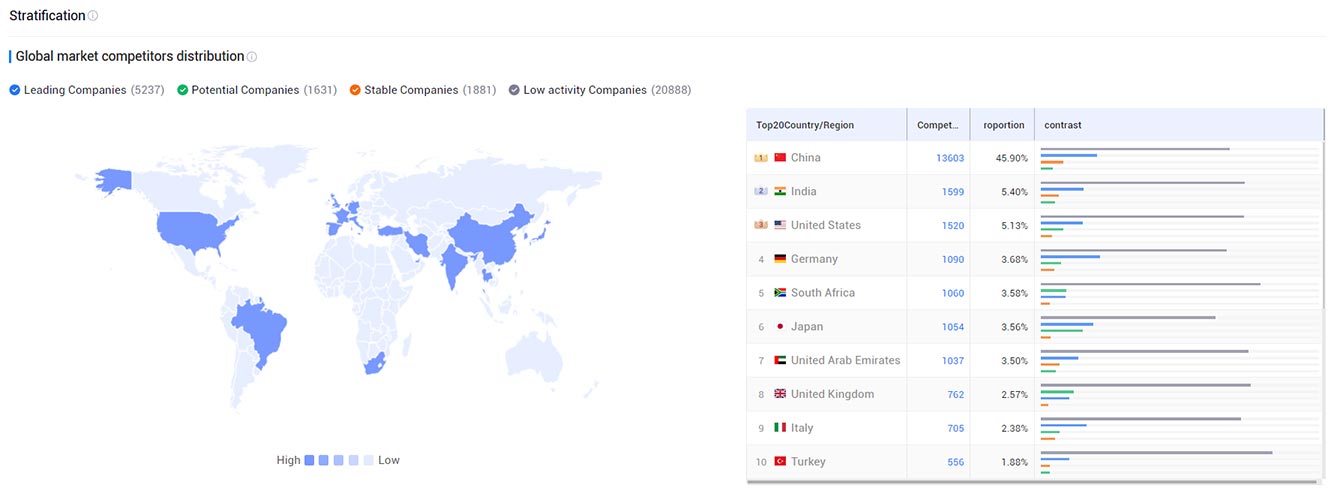This screenshot has width=1331, height=494.
Task: Click the South Africa flag icon
Action: click(780, 293)
